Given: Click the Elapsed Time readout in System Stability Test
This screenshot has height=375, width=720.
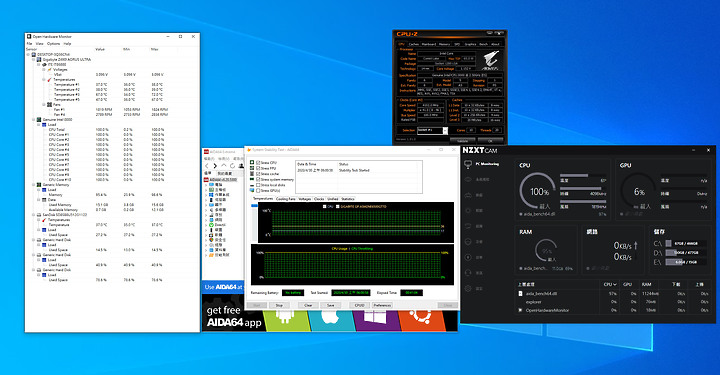Looking at the screenshot, I should click(x=411, y=292).
